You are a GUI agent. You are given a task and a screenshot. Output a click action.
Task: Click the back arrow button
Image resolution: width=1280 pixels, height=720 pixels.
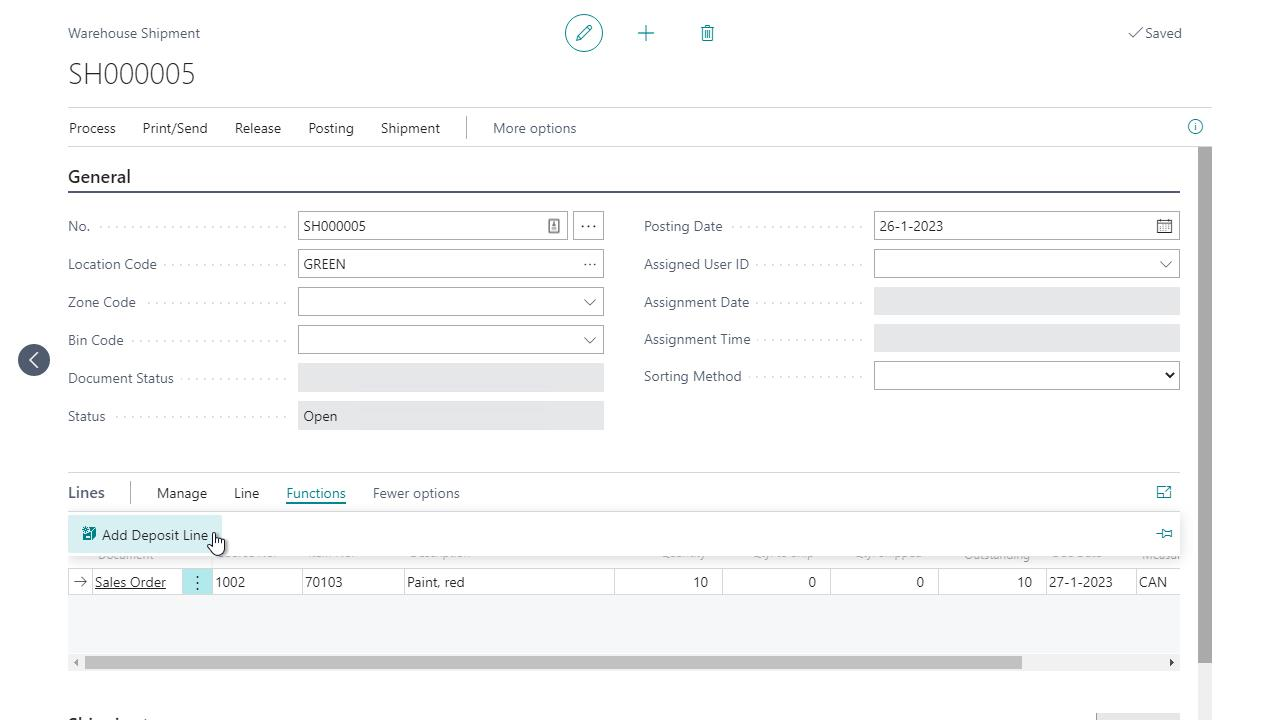pyautogui.click(x=34, y=360)
